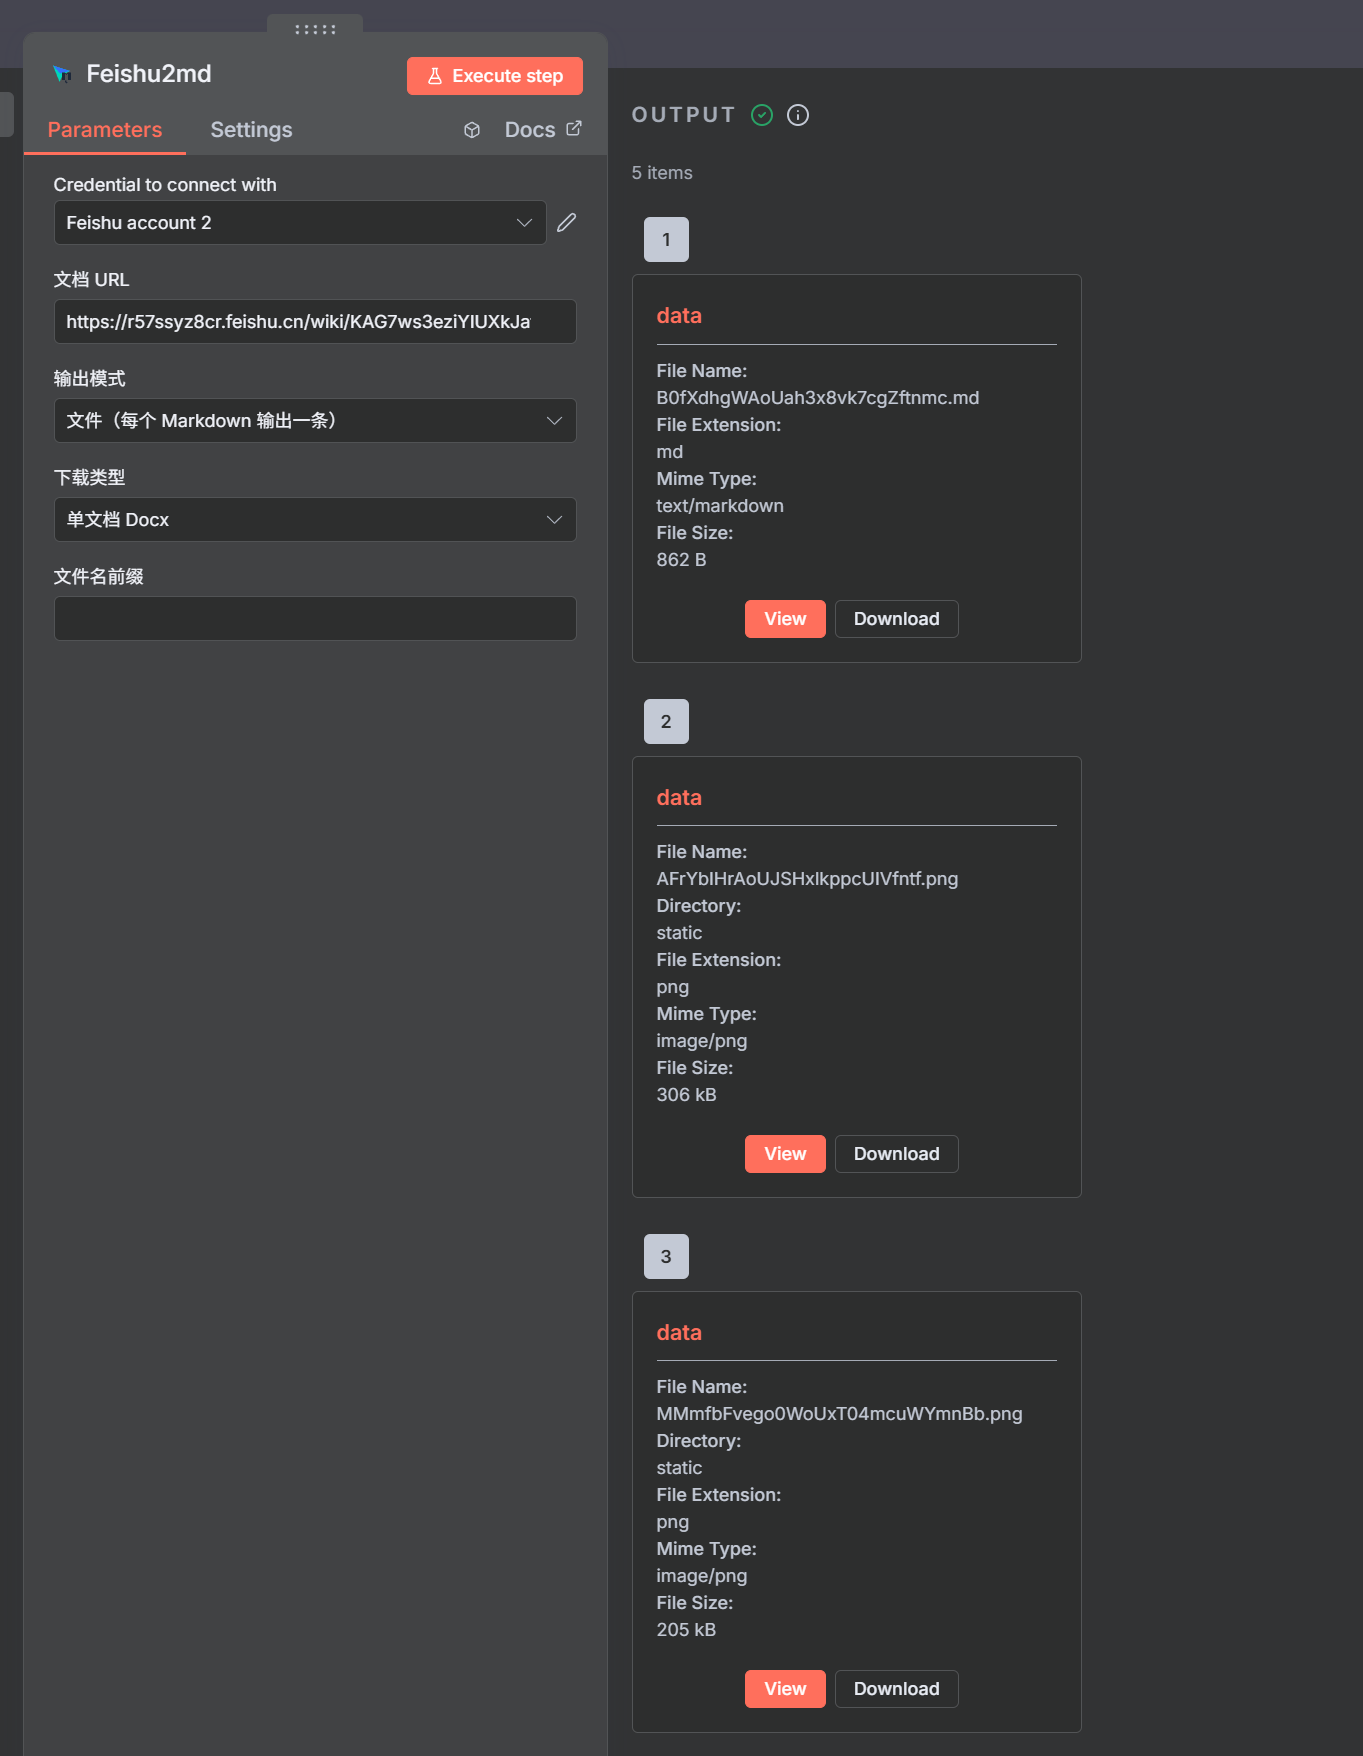Click the 文档 URL input field
The image size is (1363, 1756).
(315, 322)
